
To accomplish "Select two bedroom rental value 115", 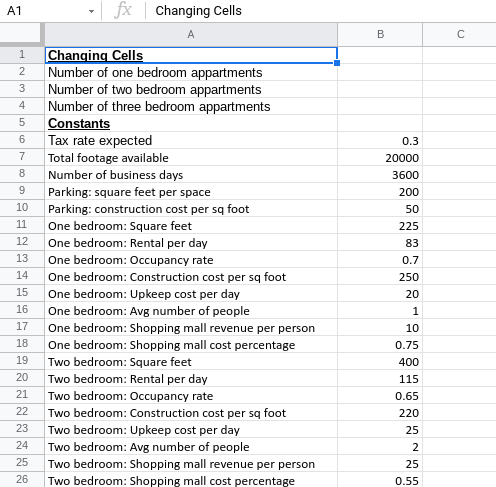I will pos(380,378).
